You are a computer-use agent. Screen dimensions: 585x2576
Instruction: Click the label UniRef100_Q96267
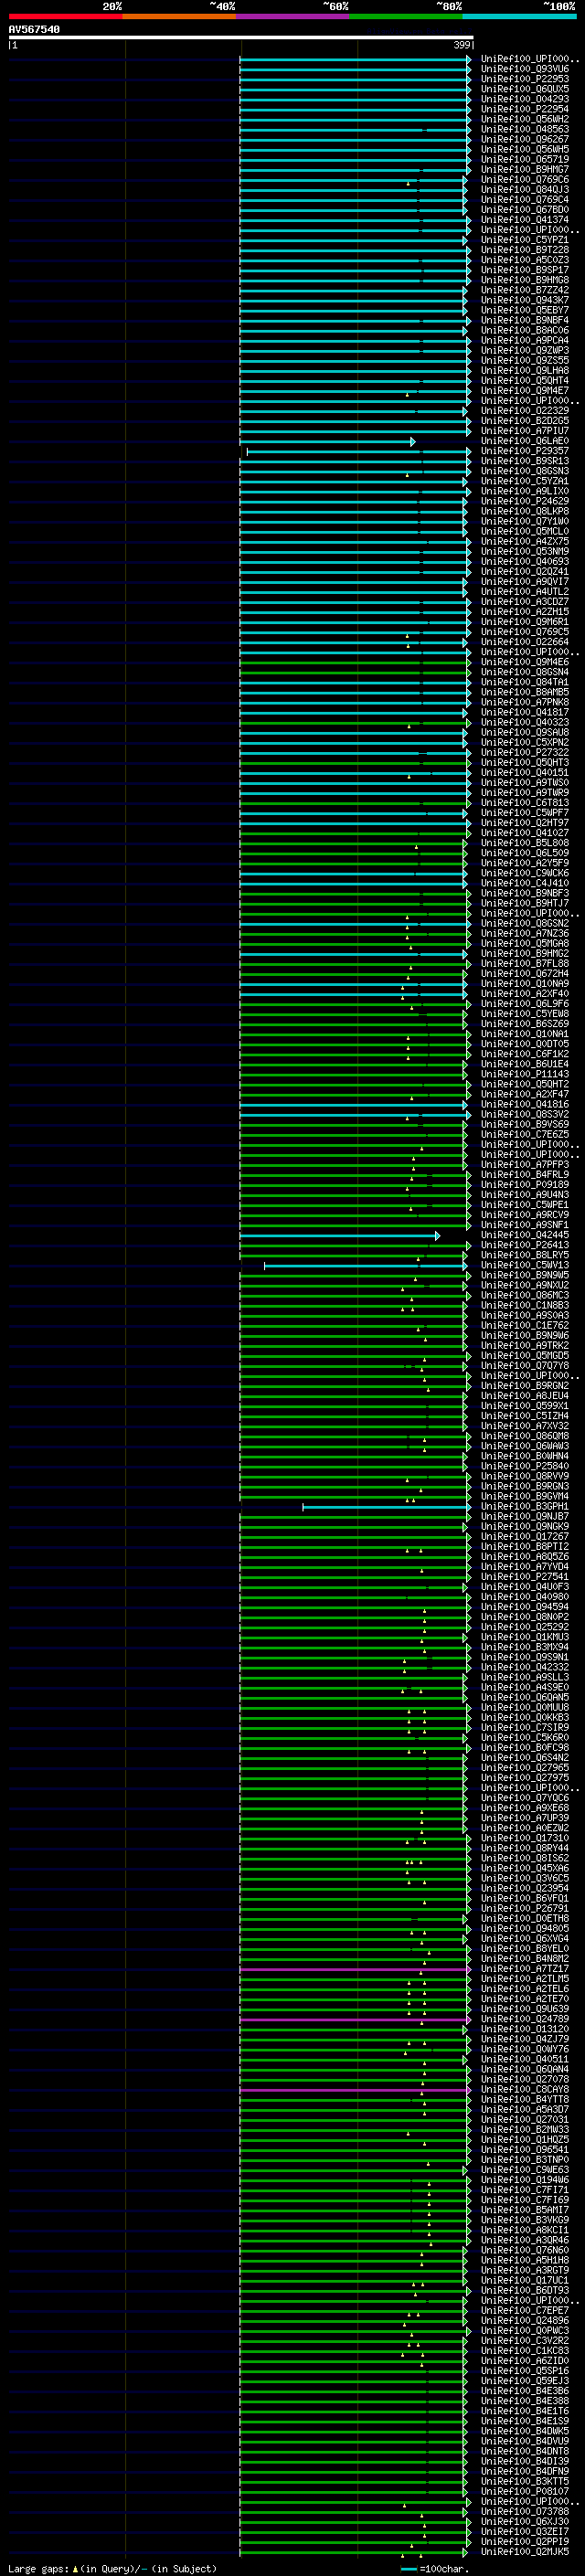click(x=524, y=139)
